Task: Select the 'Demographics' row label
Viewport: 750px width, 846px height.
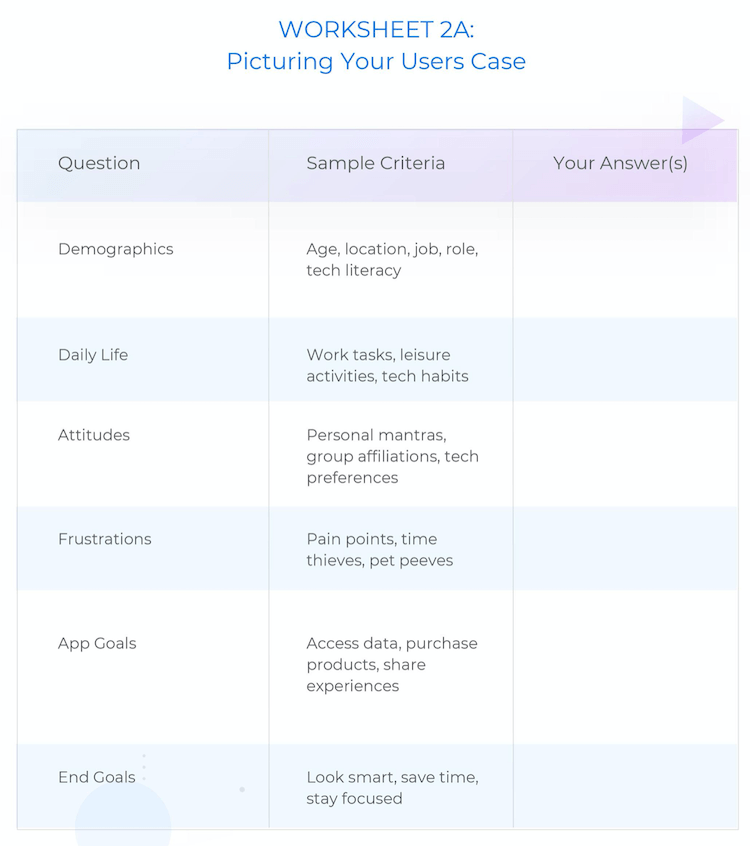Action: pyautogui.click(x=115, y=249)
